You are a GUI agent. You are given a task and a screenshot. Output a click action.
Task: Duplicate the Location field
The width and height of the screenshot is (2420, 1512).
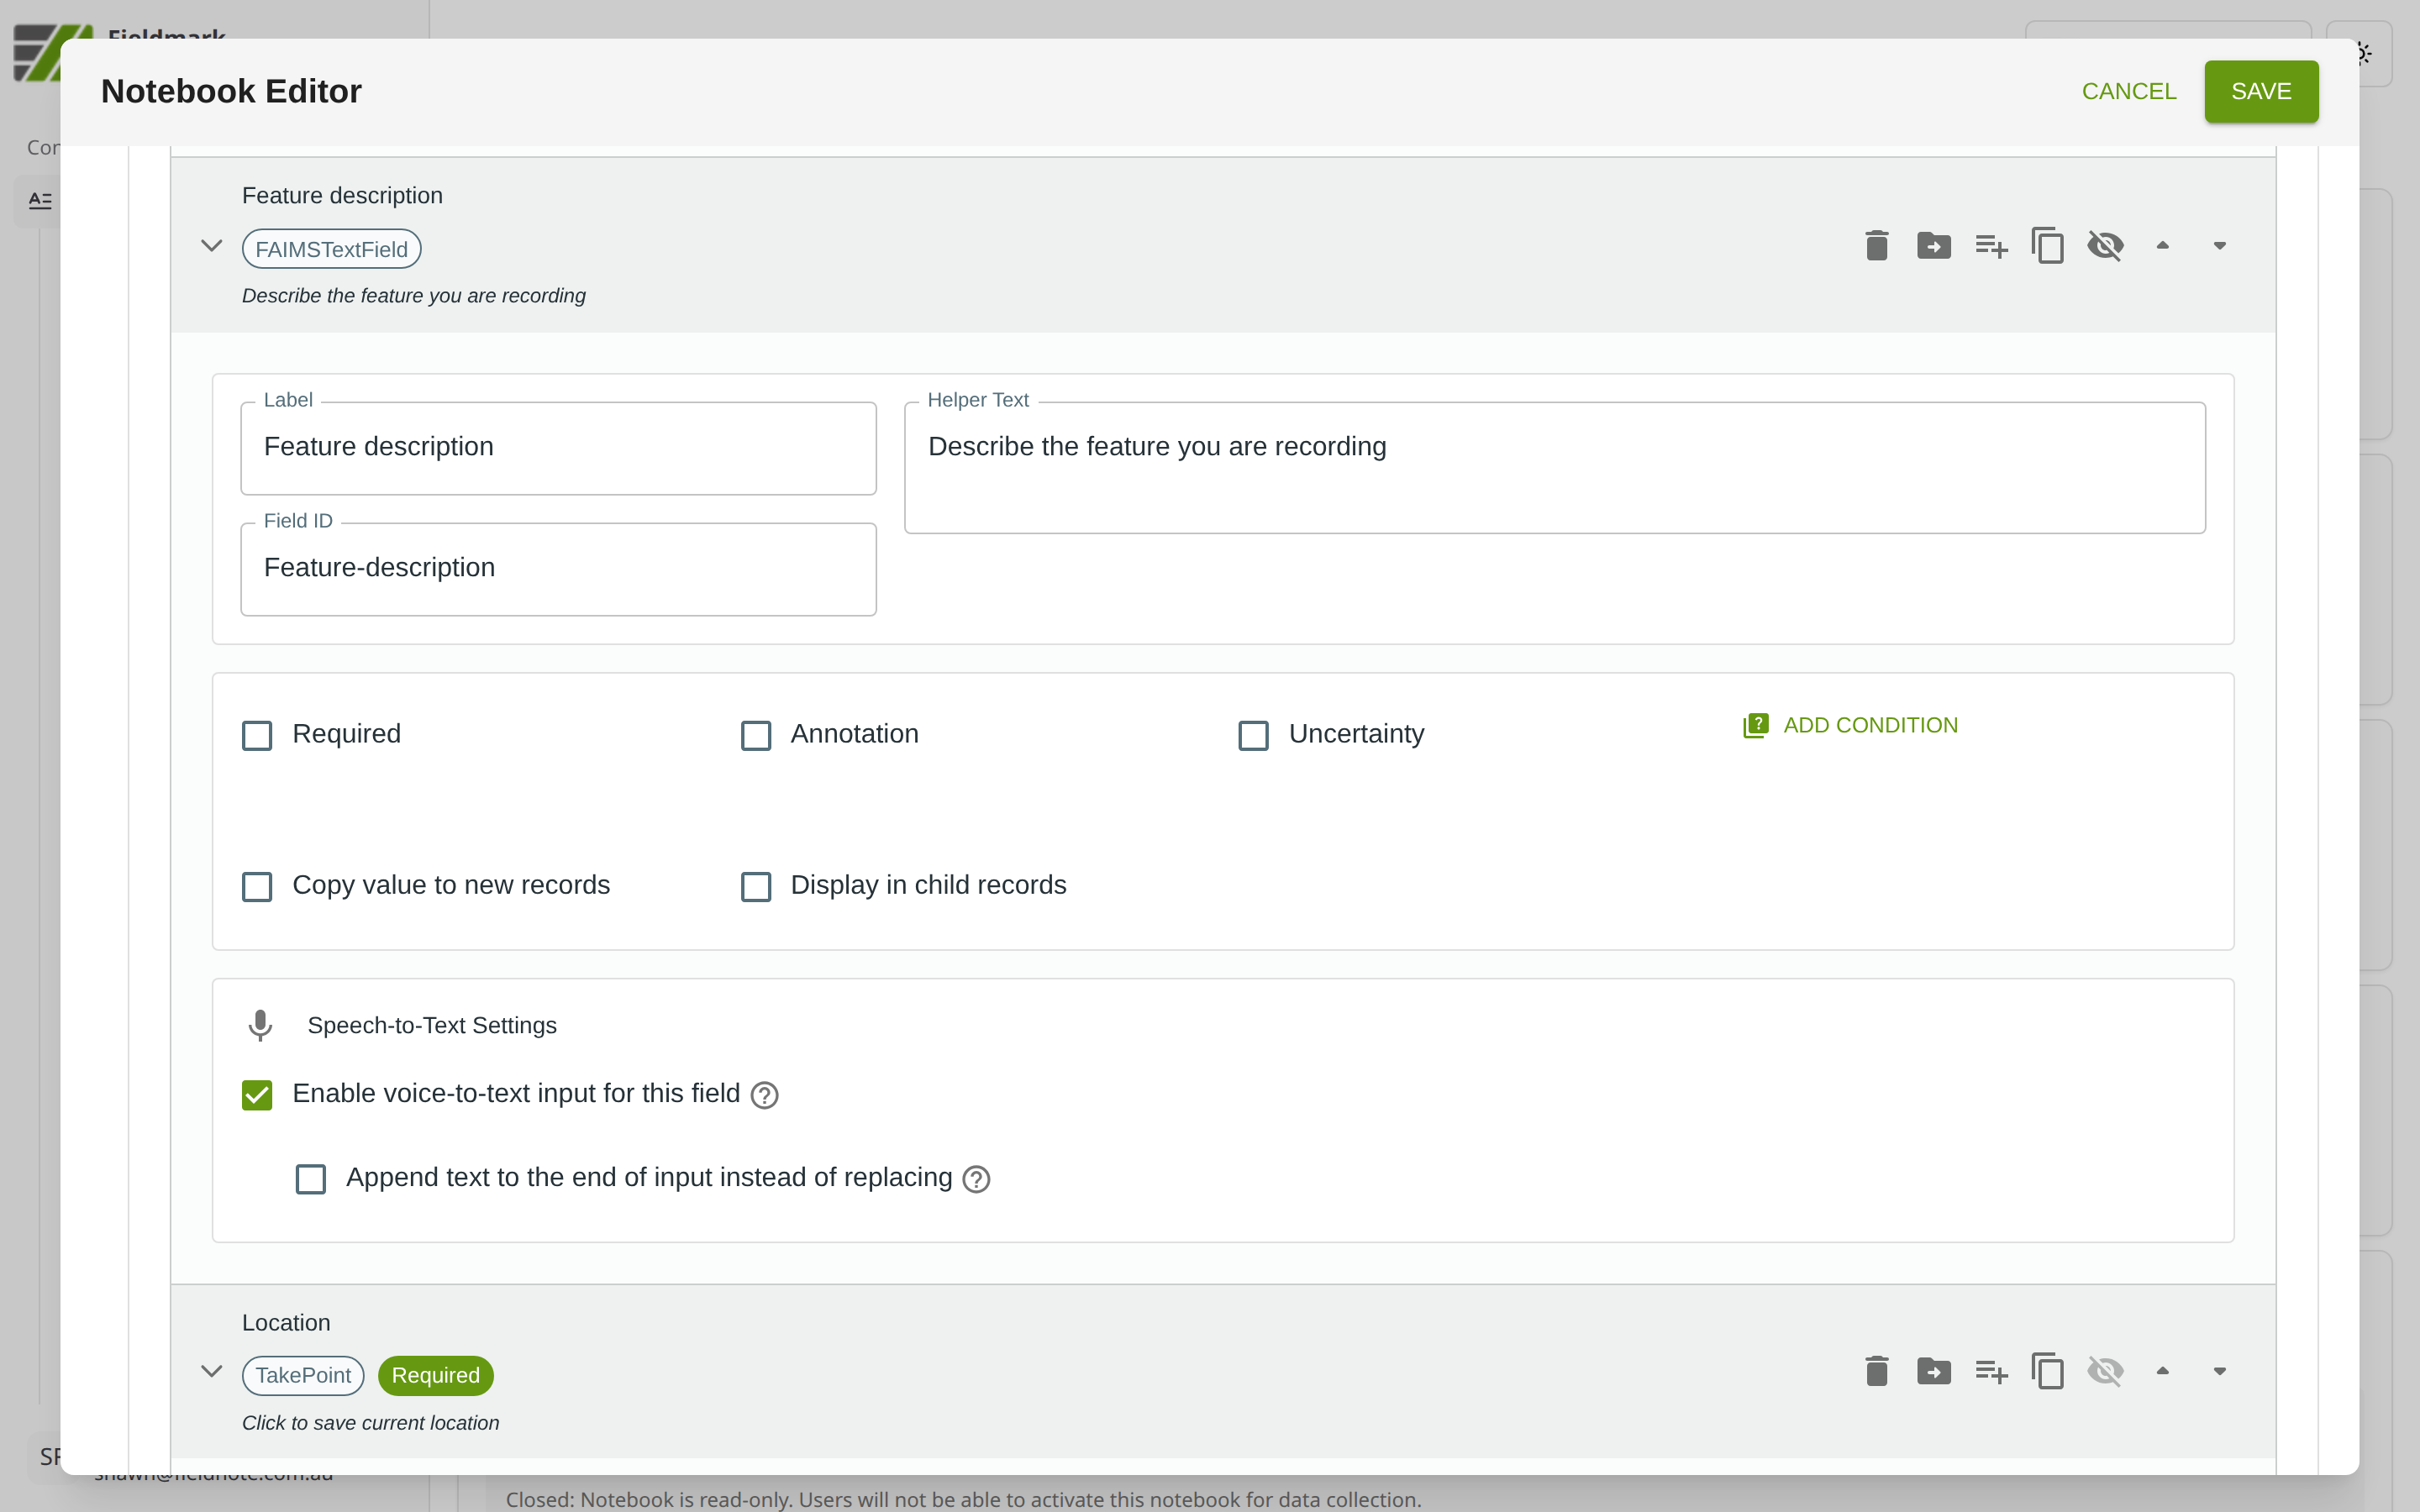(2047, 1371)
